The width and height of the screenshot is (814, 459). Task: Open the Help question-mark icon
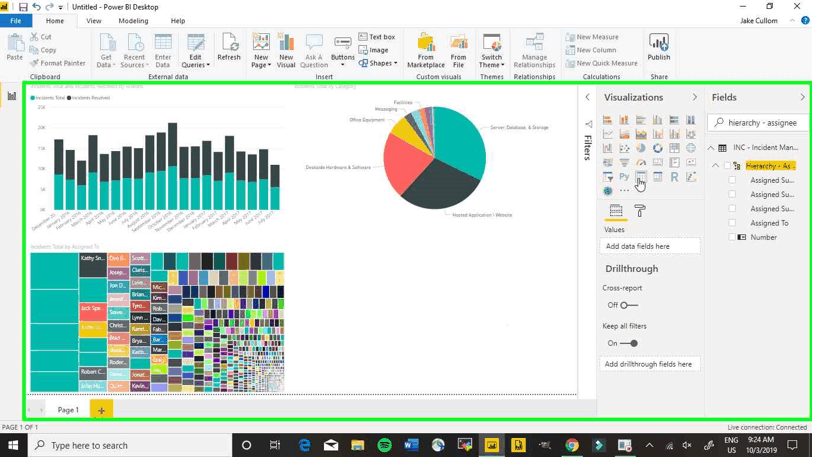click(x=805, y=21)
